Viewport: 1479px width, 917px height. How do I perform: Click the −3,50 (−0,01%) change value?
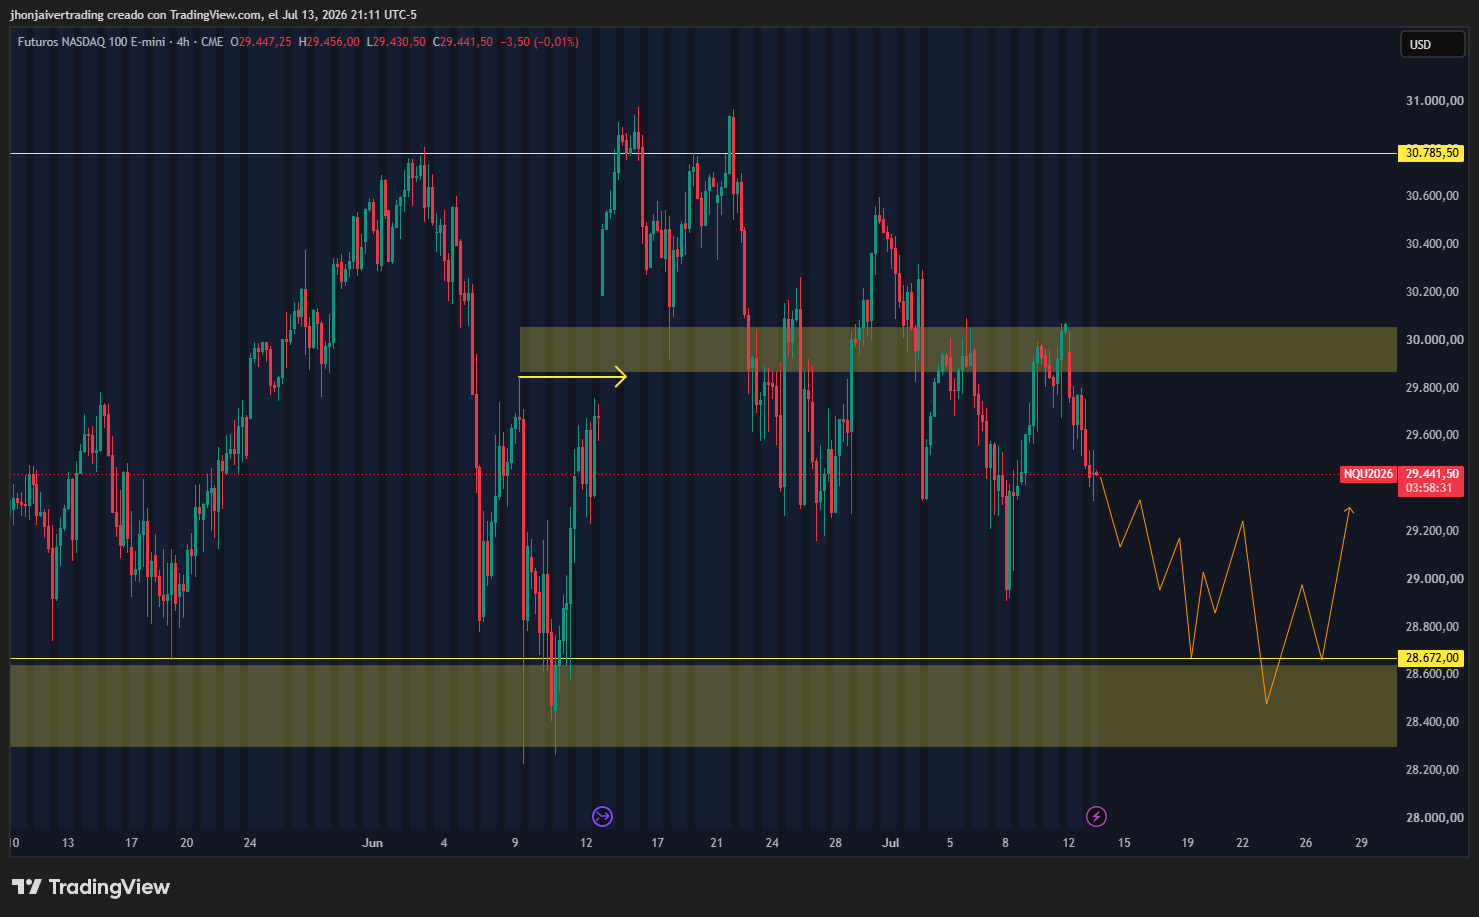(539, 42)
